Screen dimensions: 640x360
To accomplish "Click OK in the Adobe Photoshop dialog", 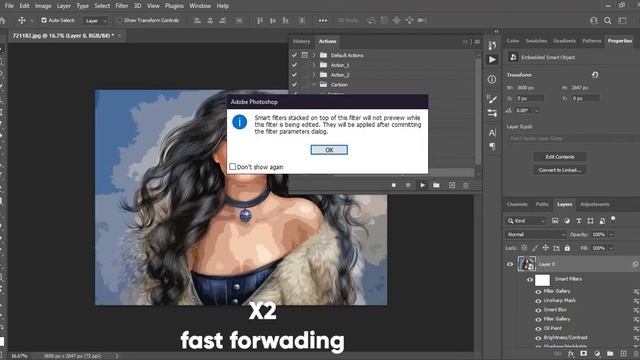I will [x=329, y=150].
